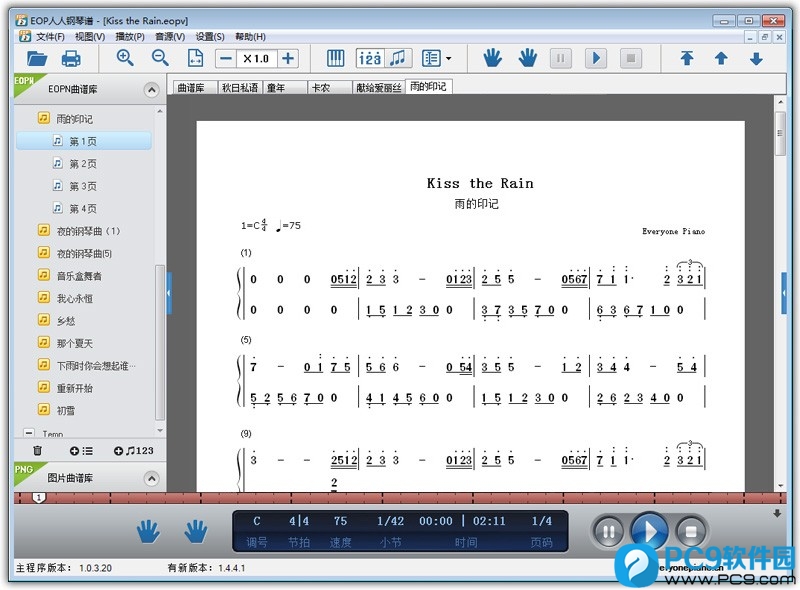Image resolution: width=800 pixels, height=590 pixels.
Task: Open the 文件(F) menu
Action: pos(50,37)
